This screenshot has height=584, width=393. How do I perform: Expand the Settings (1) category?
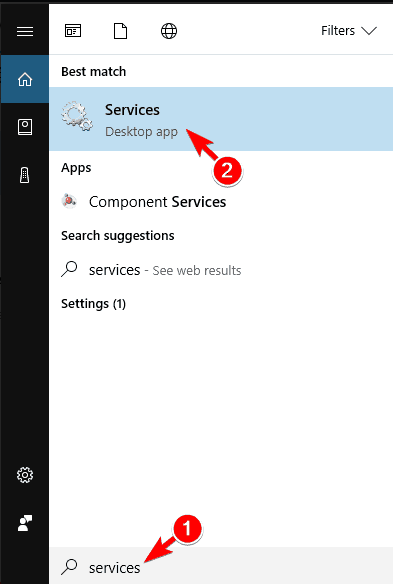click(x=94, y=304)
